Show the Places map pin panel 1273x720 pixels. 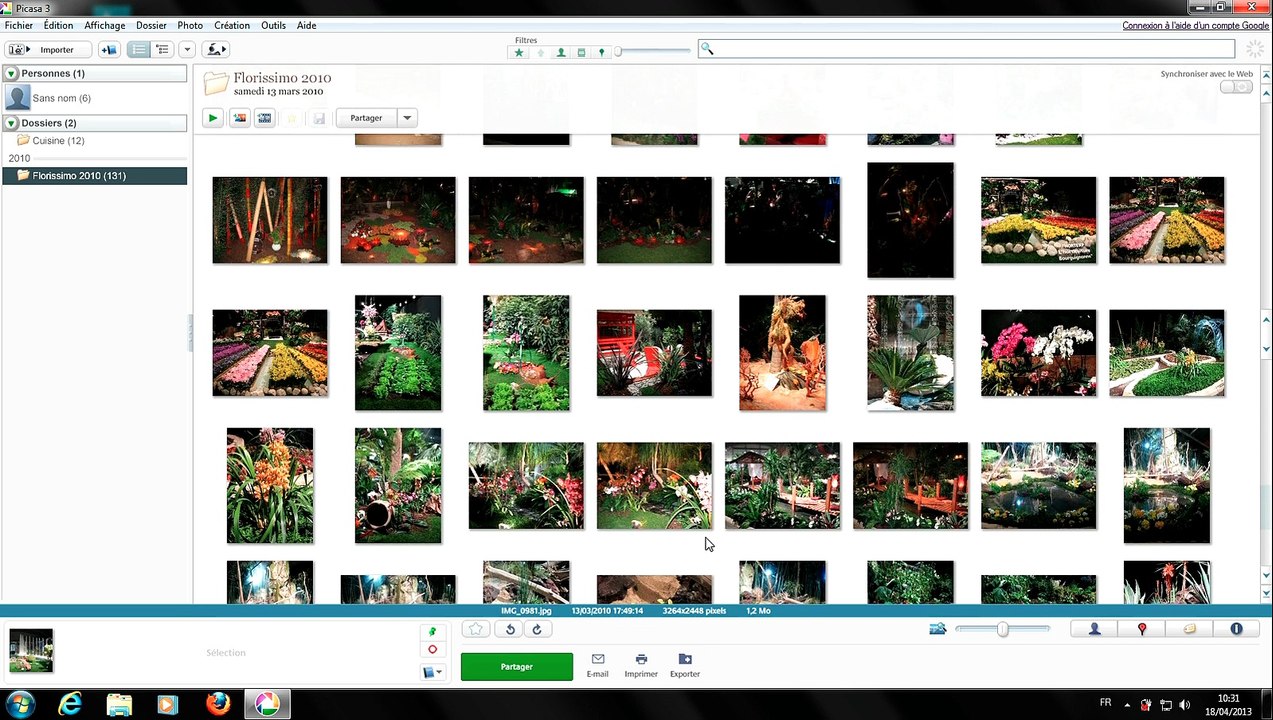[x=1142, y=629]
